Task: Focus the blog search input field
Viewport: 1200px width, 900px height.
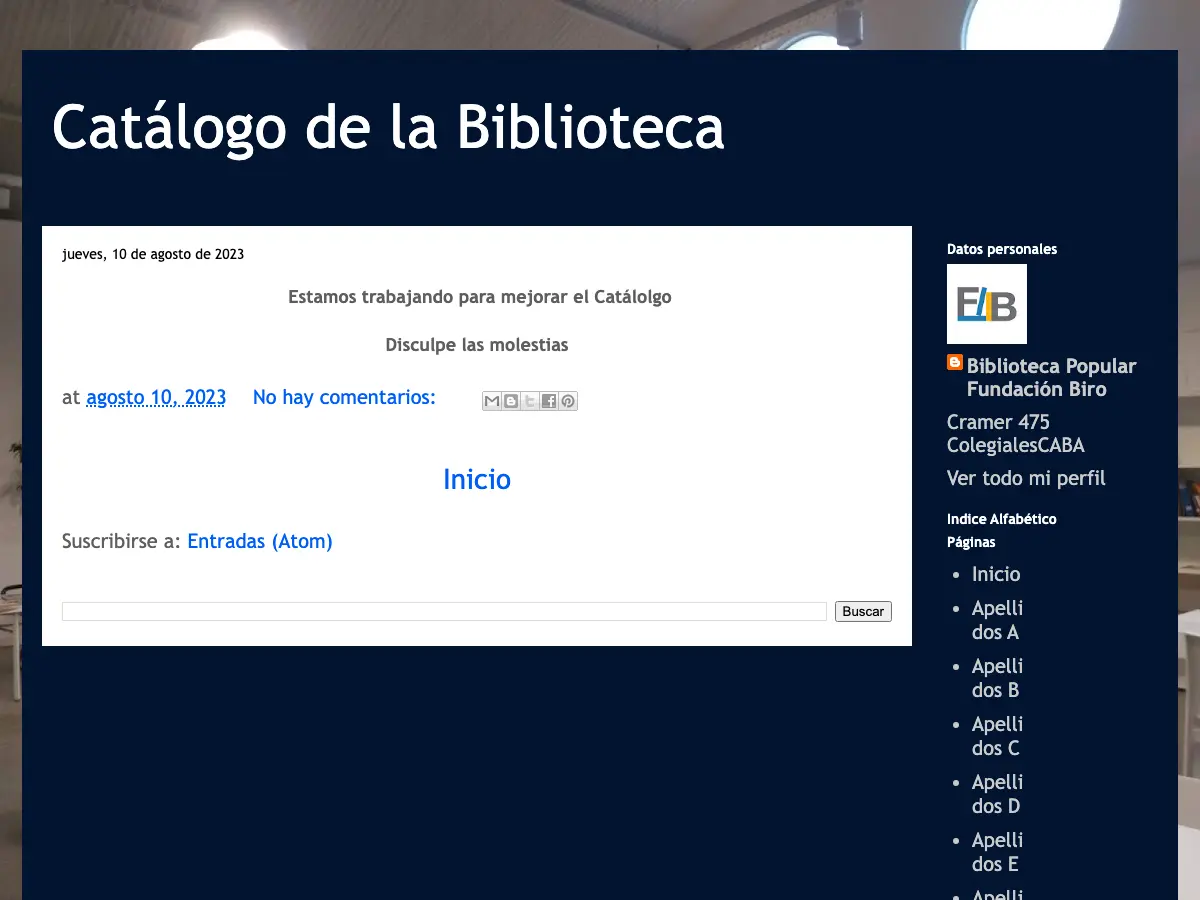Action: [x=444, y=611]
